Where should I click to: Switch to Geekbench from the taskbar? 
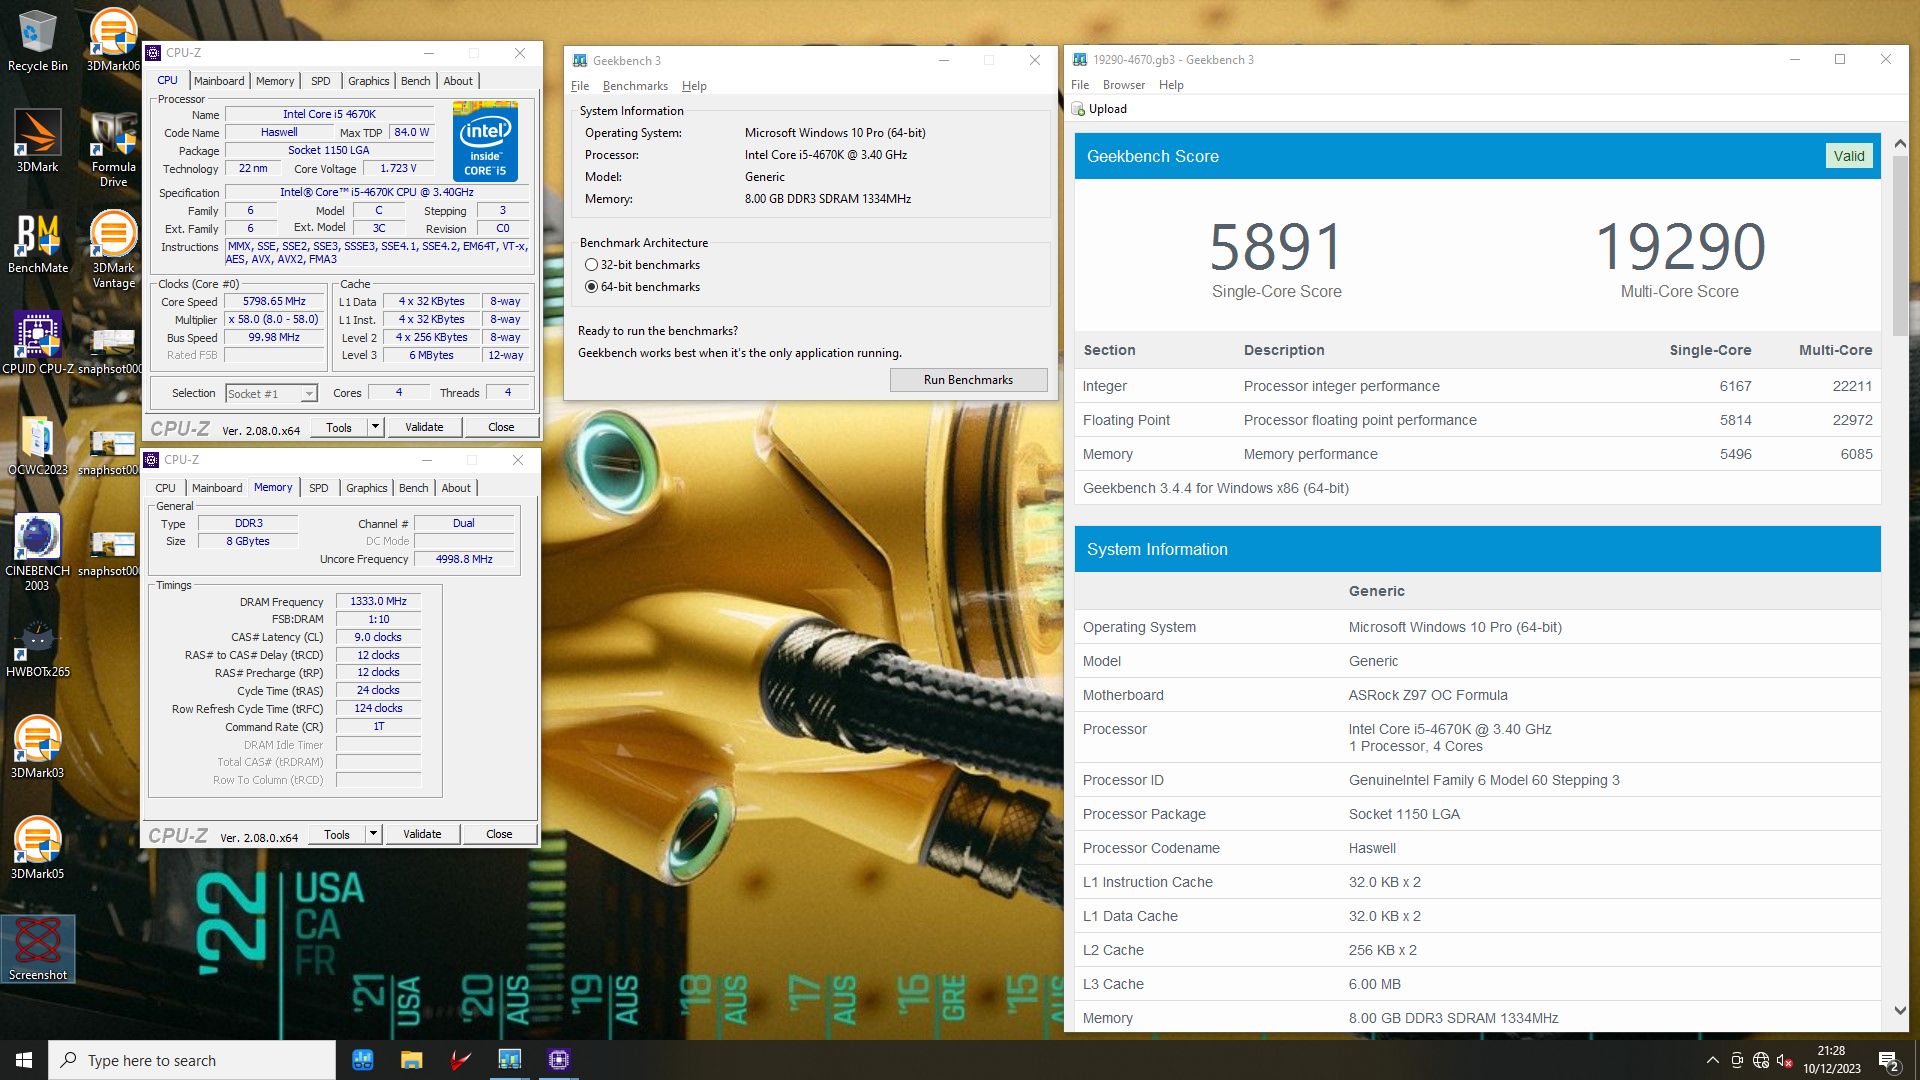pyautogui.click(x=509, y=1060)
